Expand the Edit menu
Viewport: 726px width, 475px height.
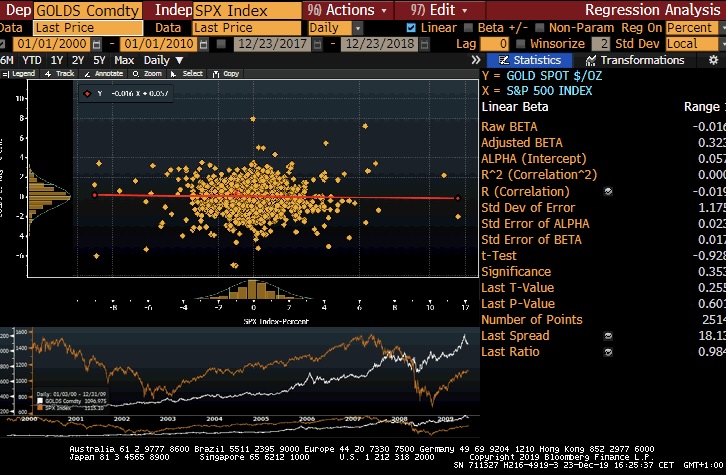click(438, 10)
